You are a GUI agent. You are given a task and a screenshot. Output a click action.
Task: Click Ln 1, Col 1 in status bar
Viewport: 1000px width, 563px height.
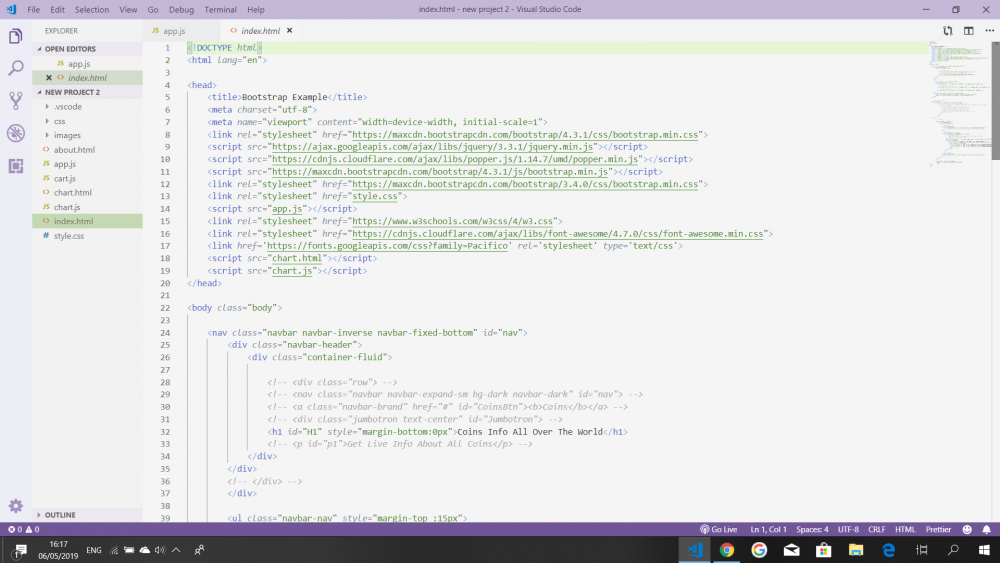click(x=768, y=529)
